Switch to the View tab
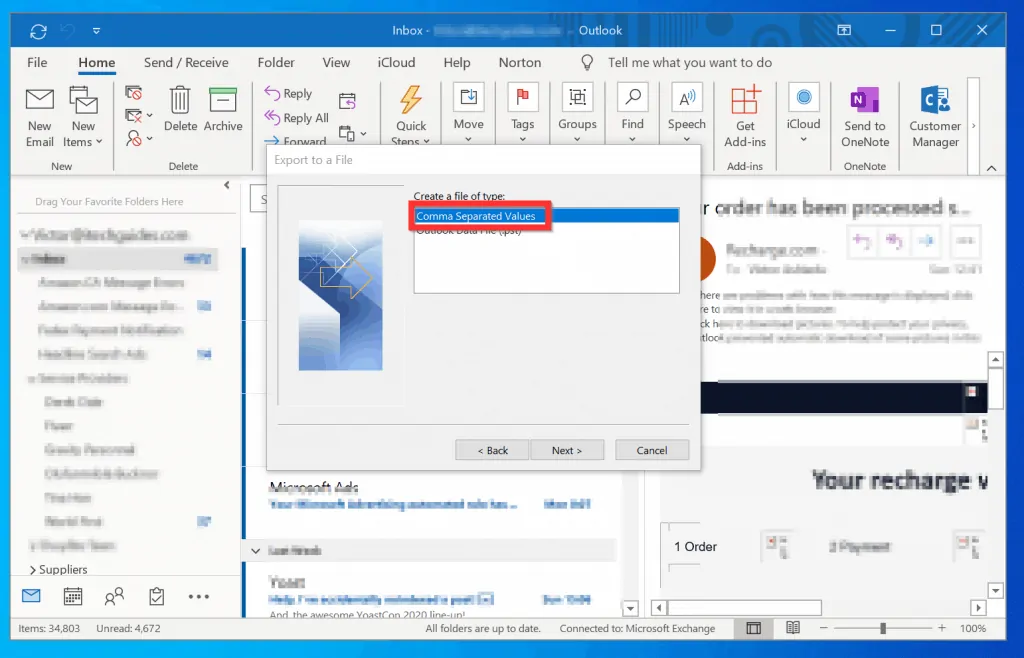The width and height of the screenshot is (1024, 658). (336, 63)
